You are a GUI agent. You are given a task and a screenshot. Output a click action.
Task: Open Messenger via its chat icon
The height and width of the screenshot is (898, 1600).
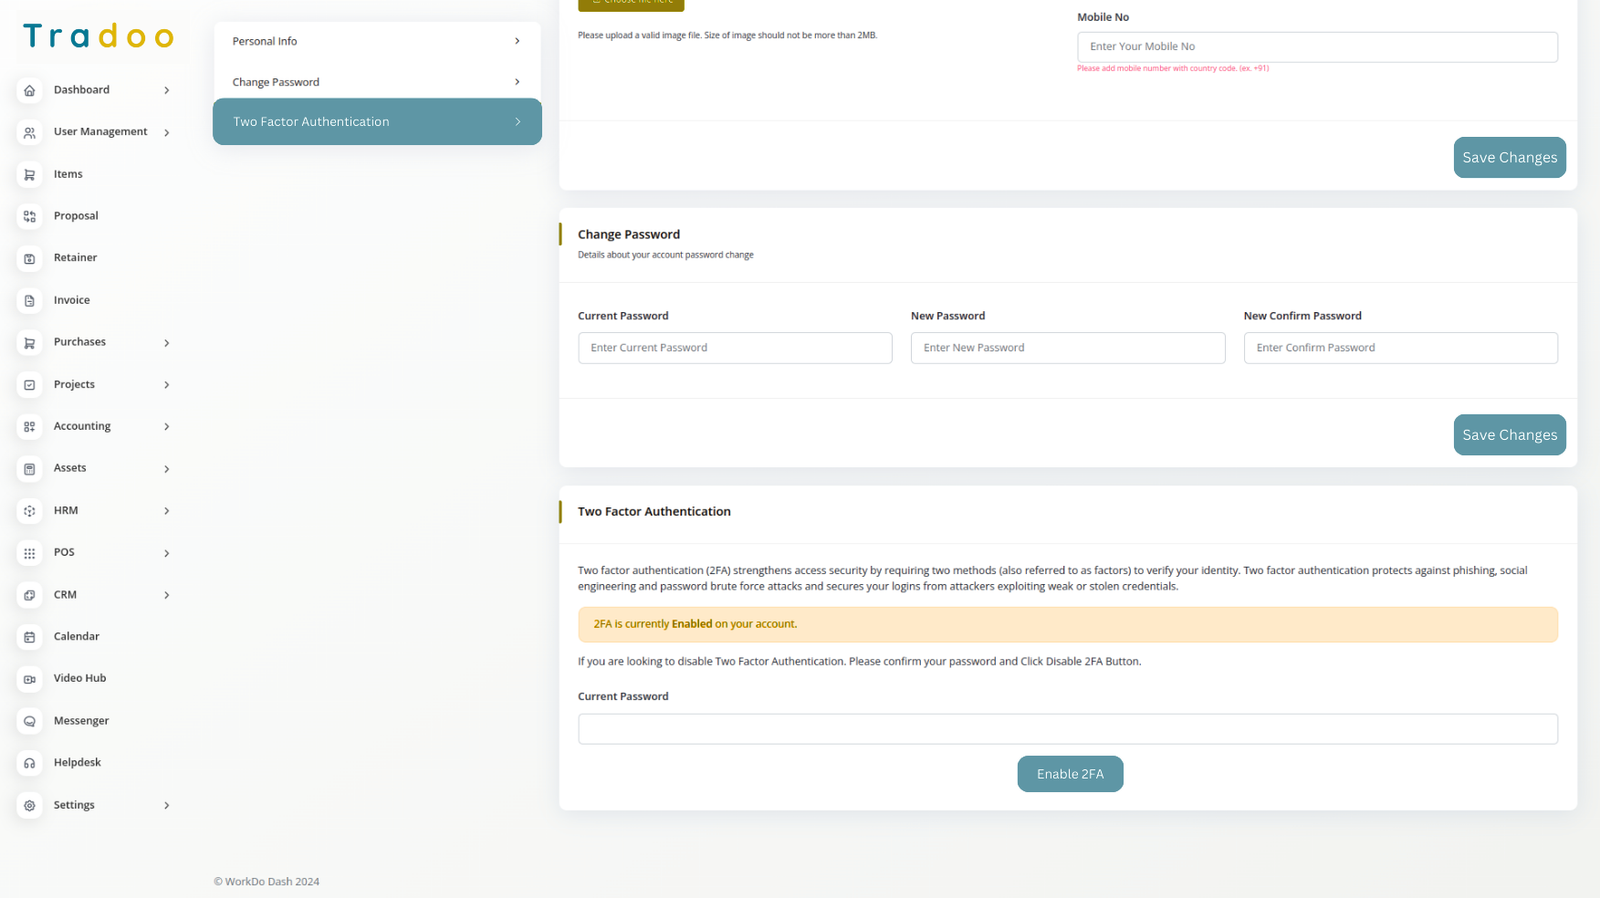[x=30, y=721]
